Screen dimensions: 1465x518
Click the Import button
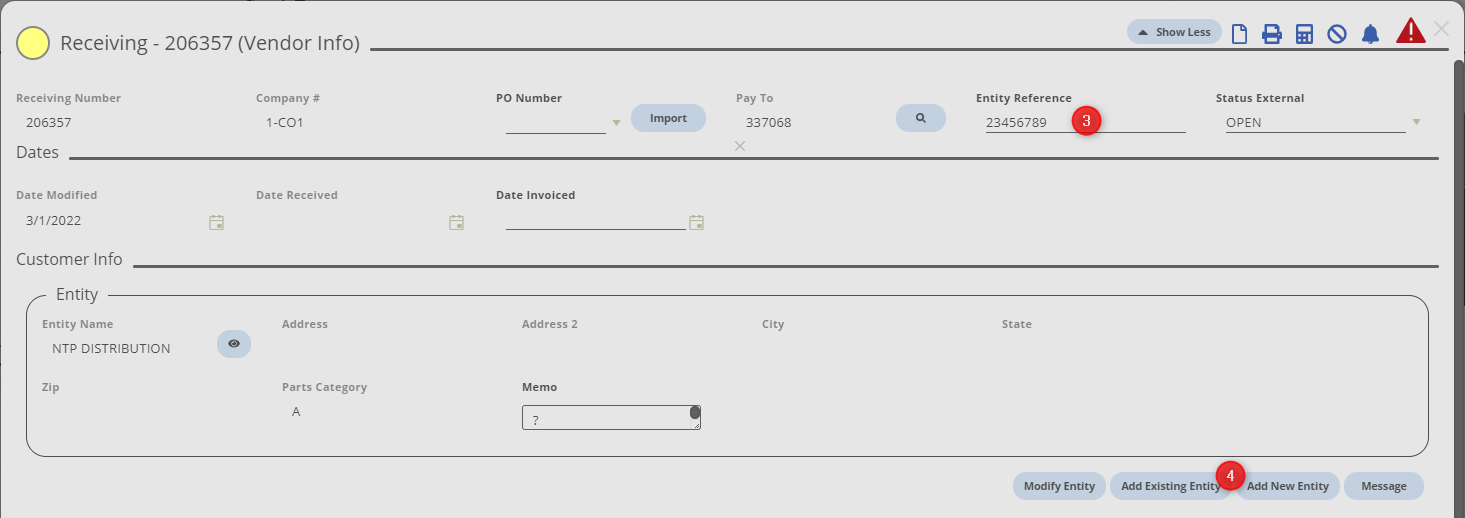pyautogui.click(x=668, y=118)
